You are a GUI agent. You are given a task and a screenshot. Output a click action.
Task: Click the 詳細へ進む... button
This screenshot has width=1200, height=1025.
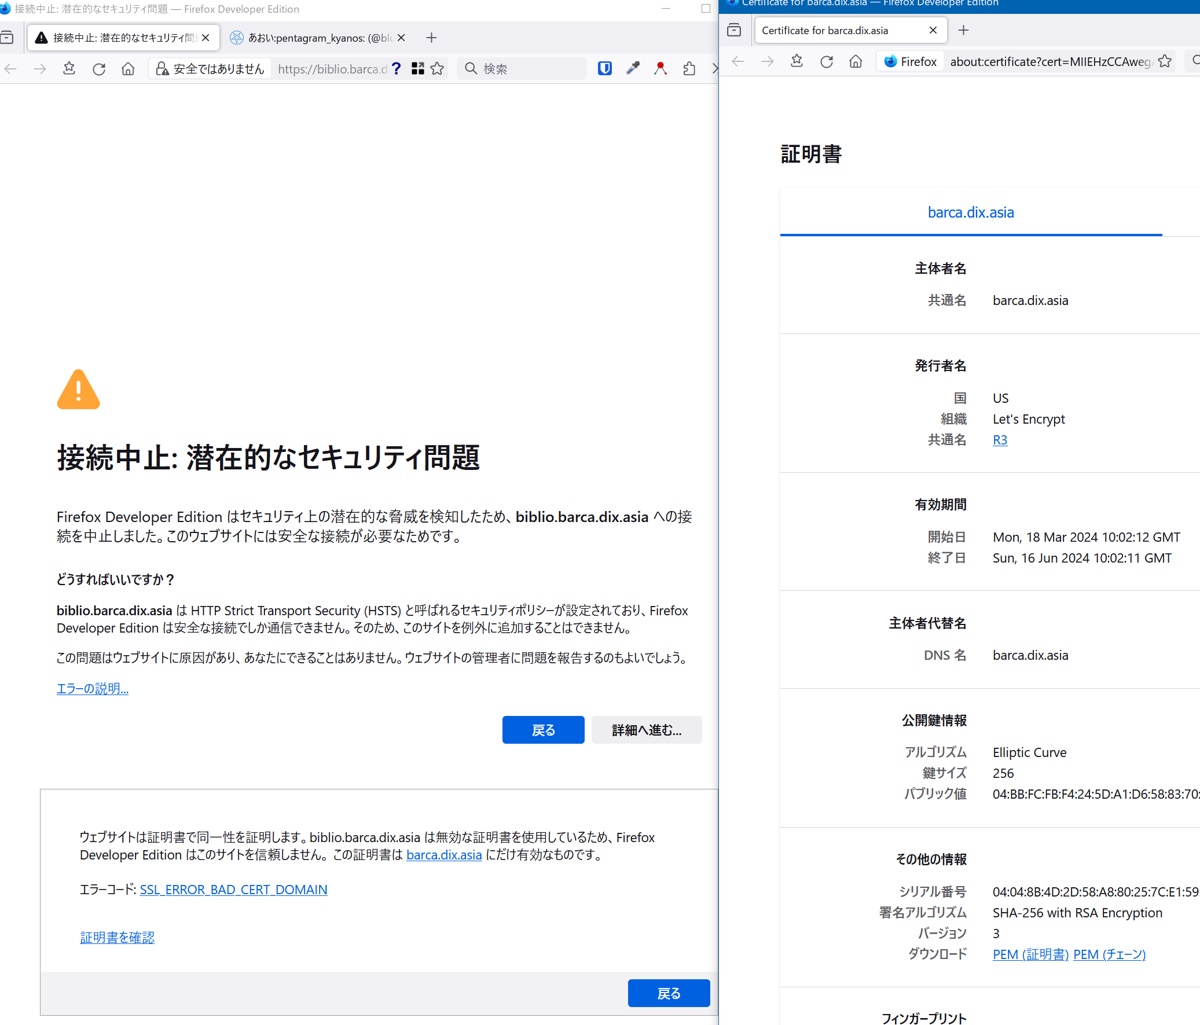click(646, 730)
